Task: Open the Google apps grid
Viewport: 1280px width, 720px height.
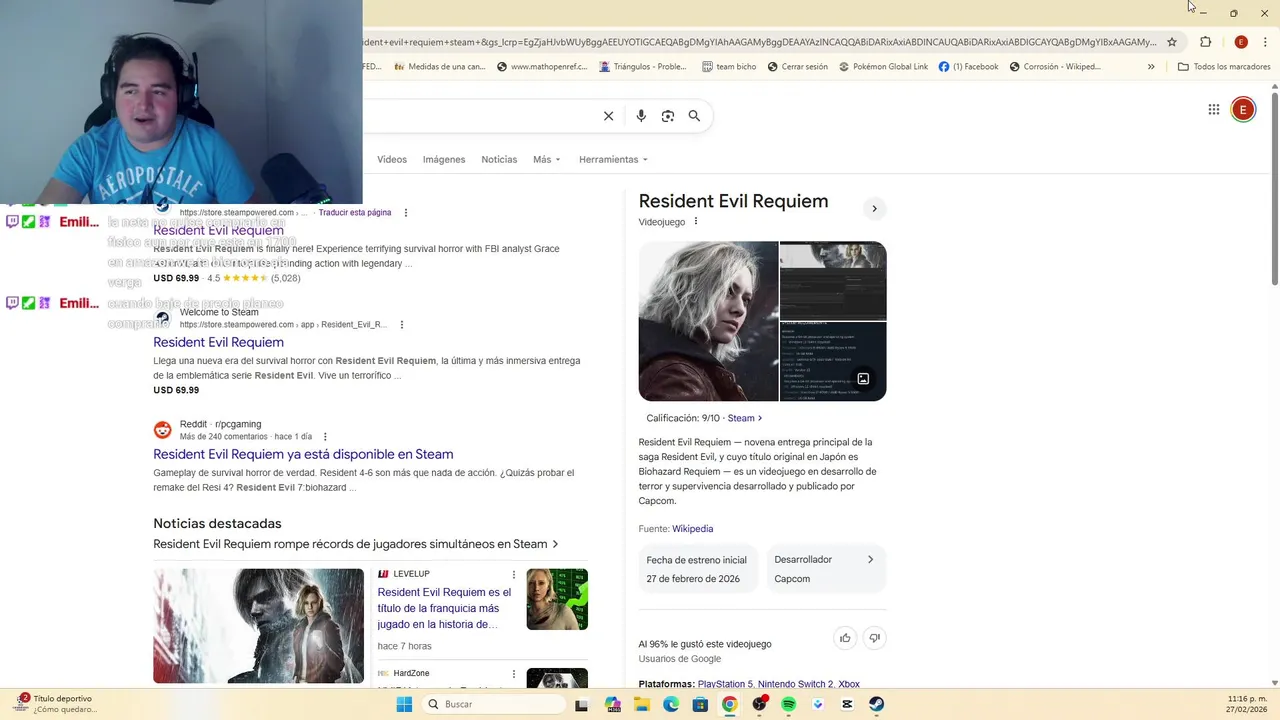Action: (x=1213, y=110)
